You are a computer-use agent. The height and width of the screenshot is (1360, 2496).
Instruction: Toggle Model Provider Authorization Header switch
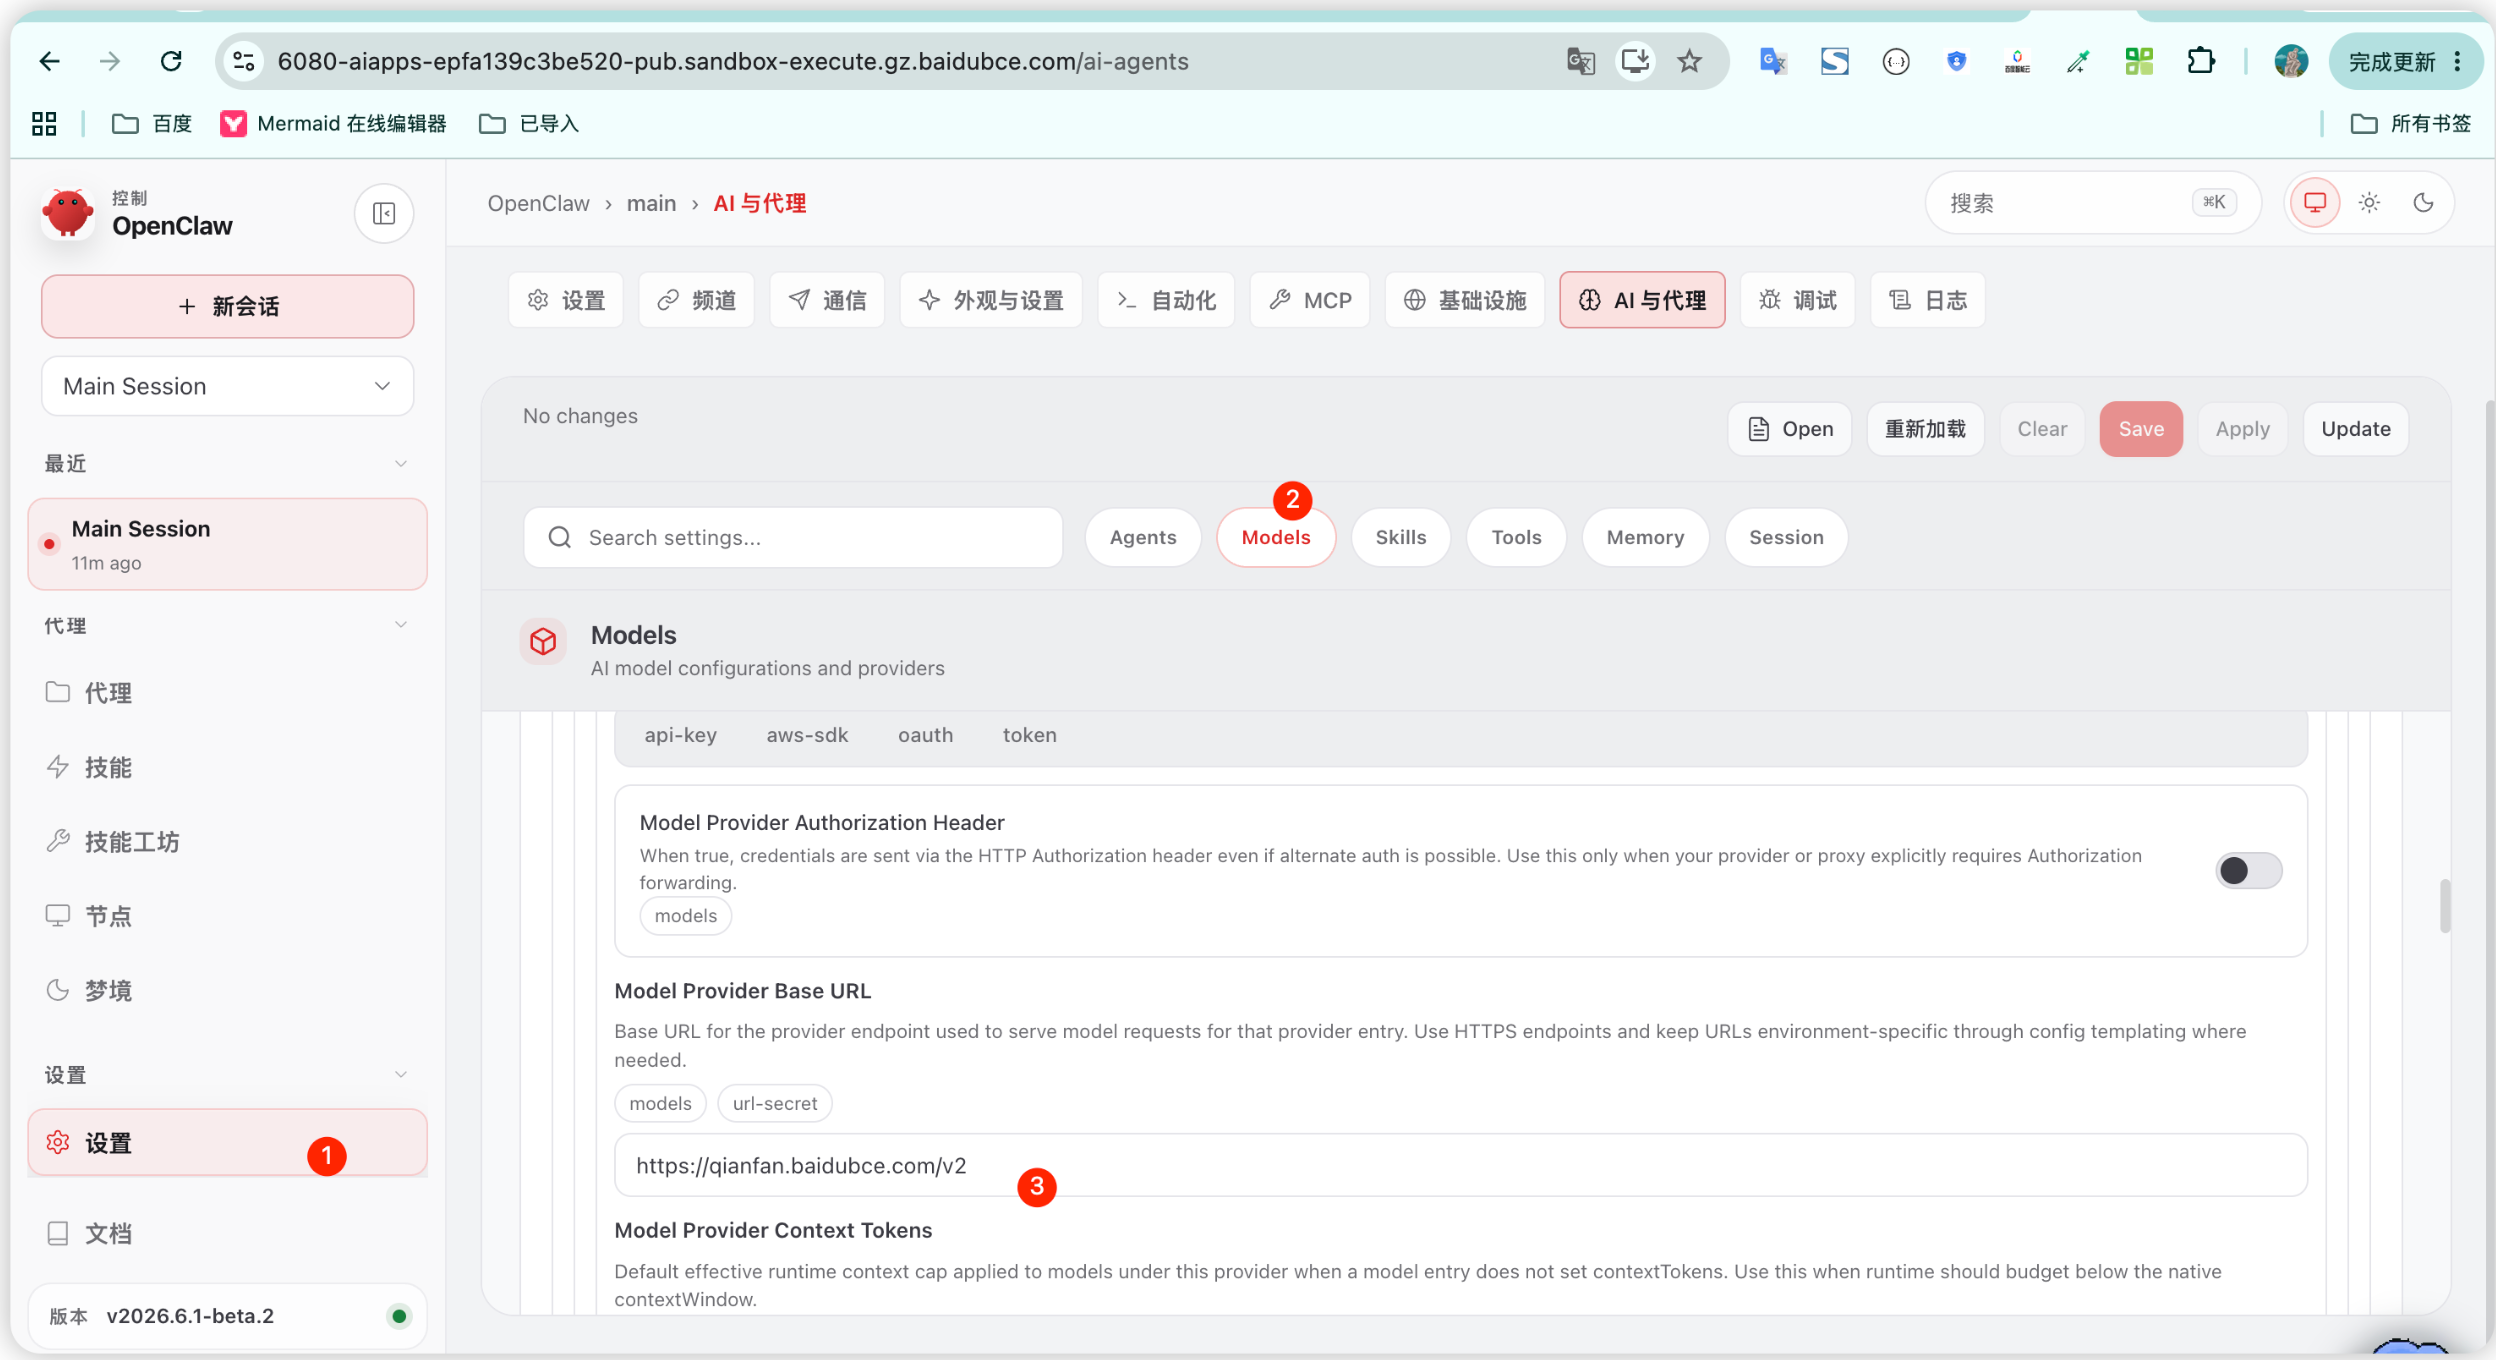pos(2249,871)
